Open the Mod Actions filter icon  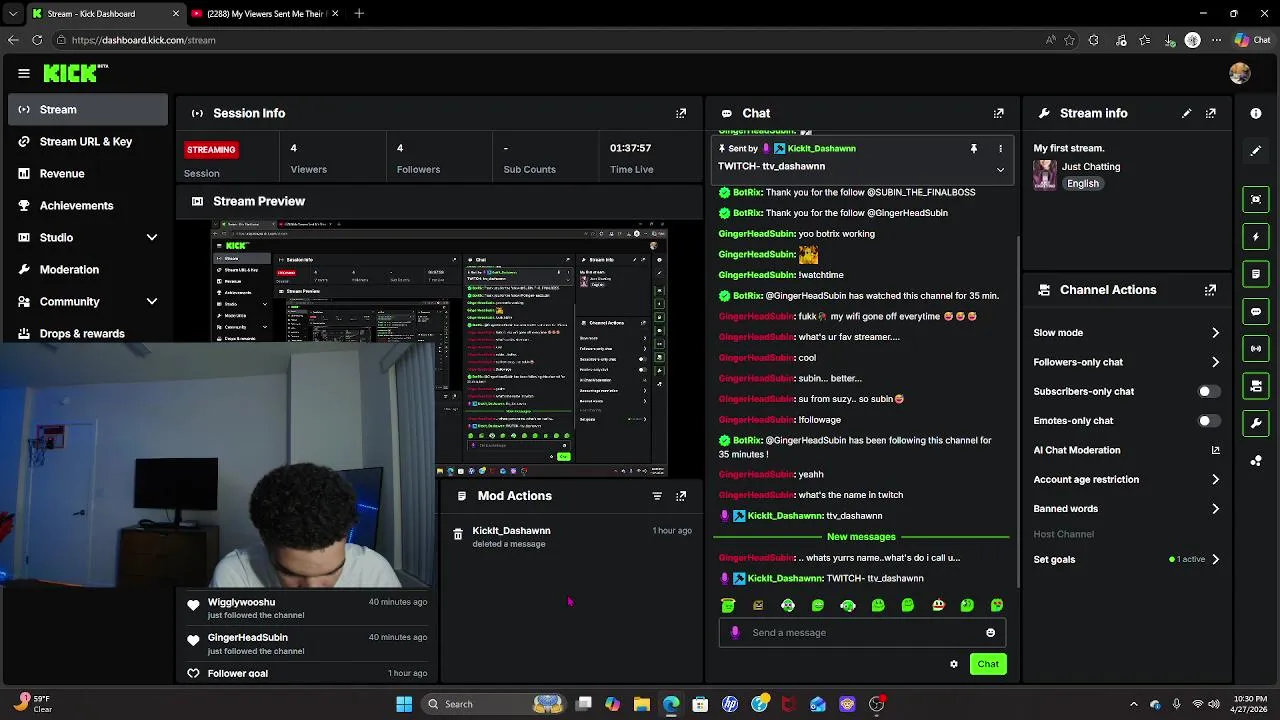coord(657,496)
